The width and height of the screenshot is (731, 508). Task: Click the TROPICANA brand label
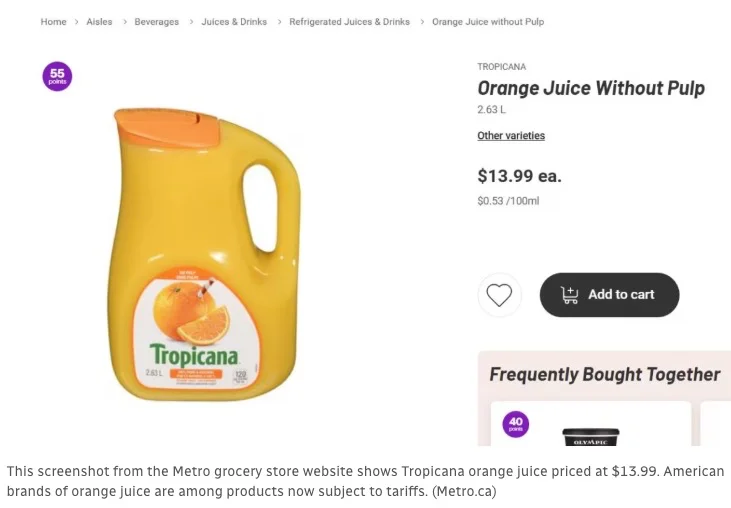pyautogui.click(x=501, y=67)
